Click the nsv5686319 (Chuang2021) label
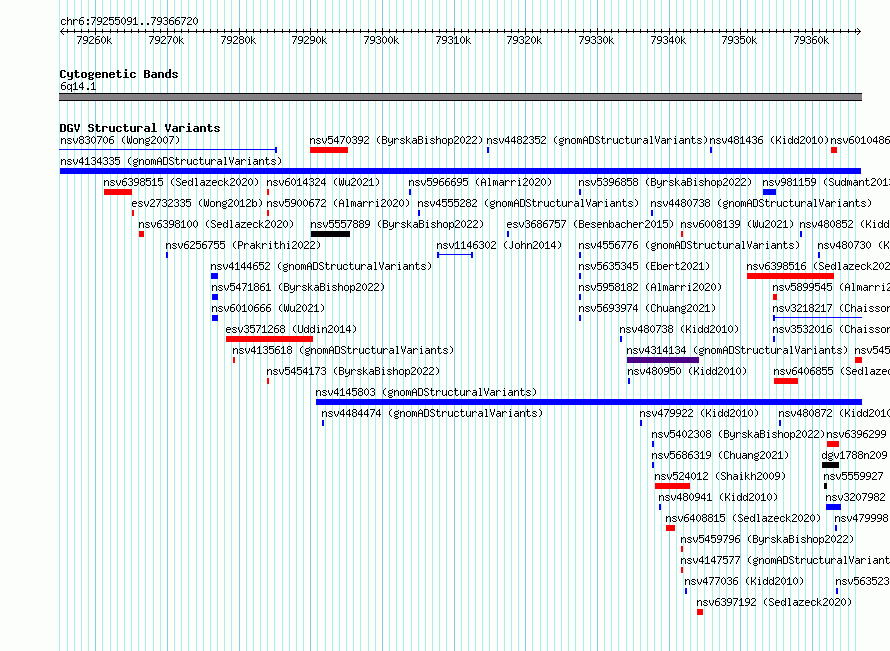This screenshot has height=651, width=890. coord(720,455)
